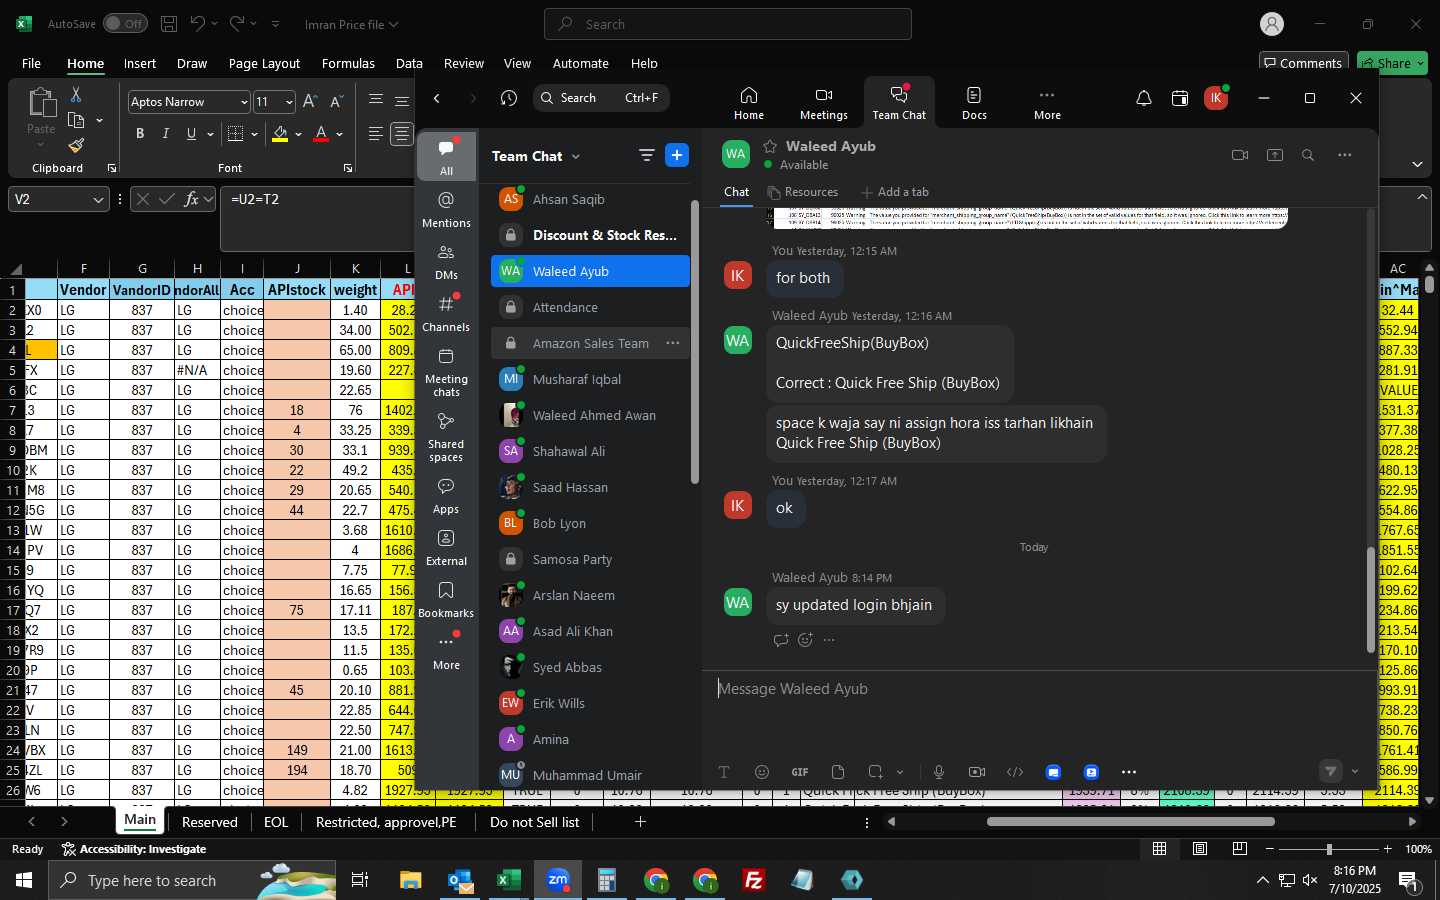Toggle Underline in Excel ribbon
The image size is (1440, 900).
click(191, 134)
